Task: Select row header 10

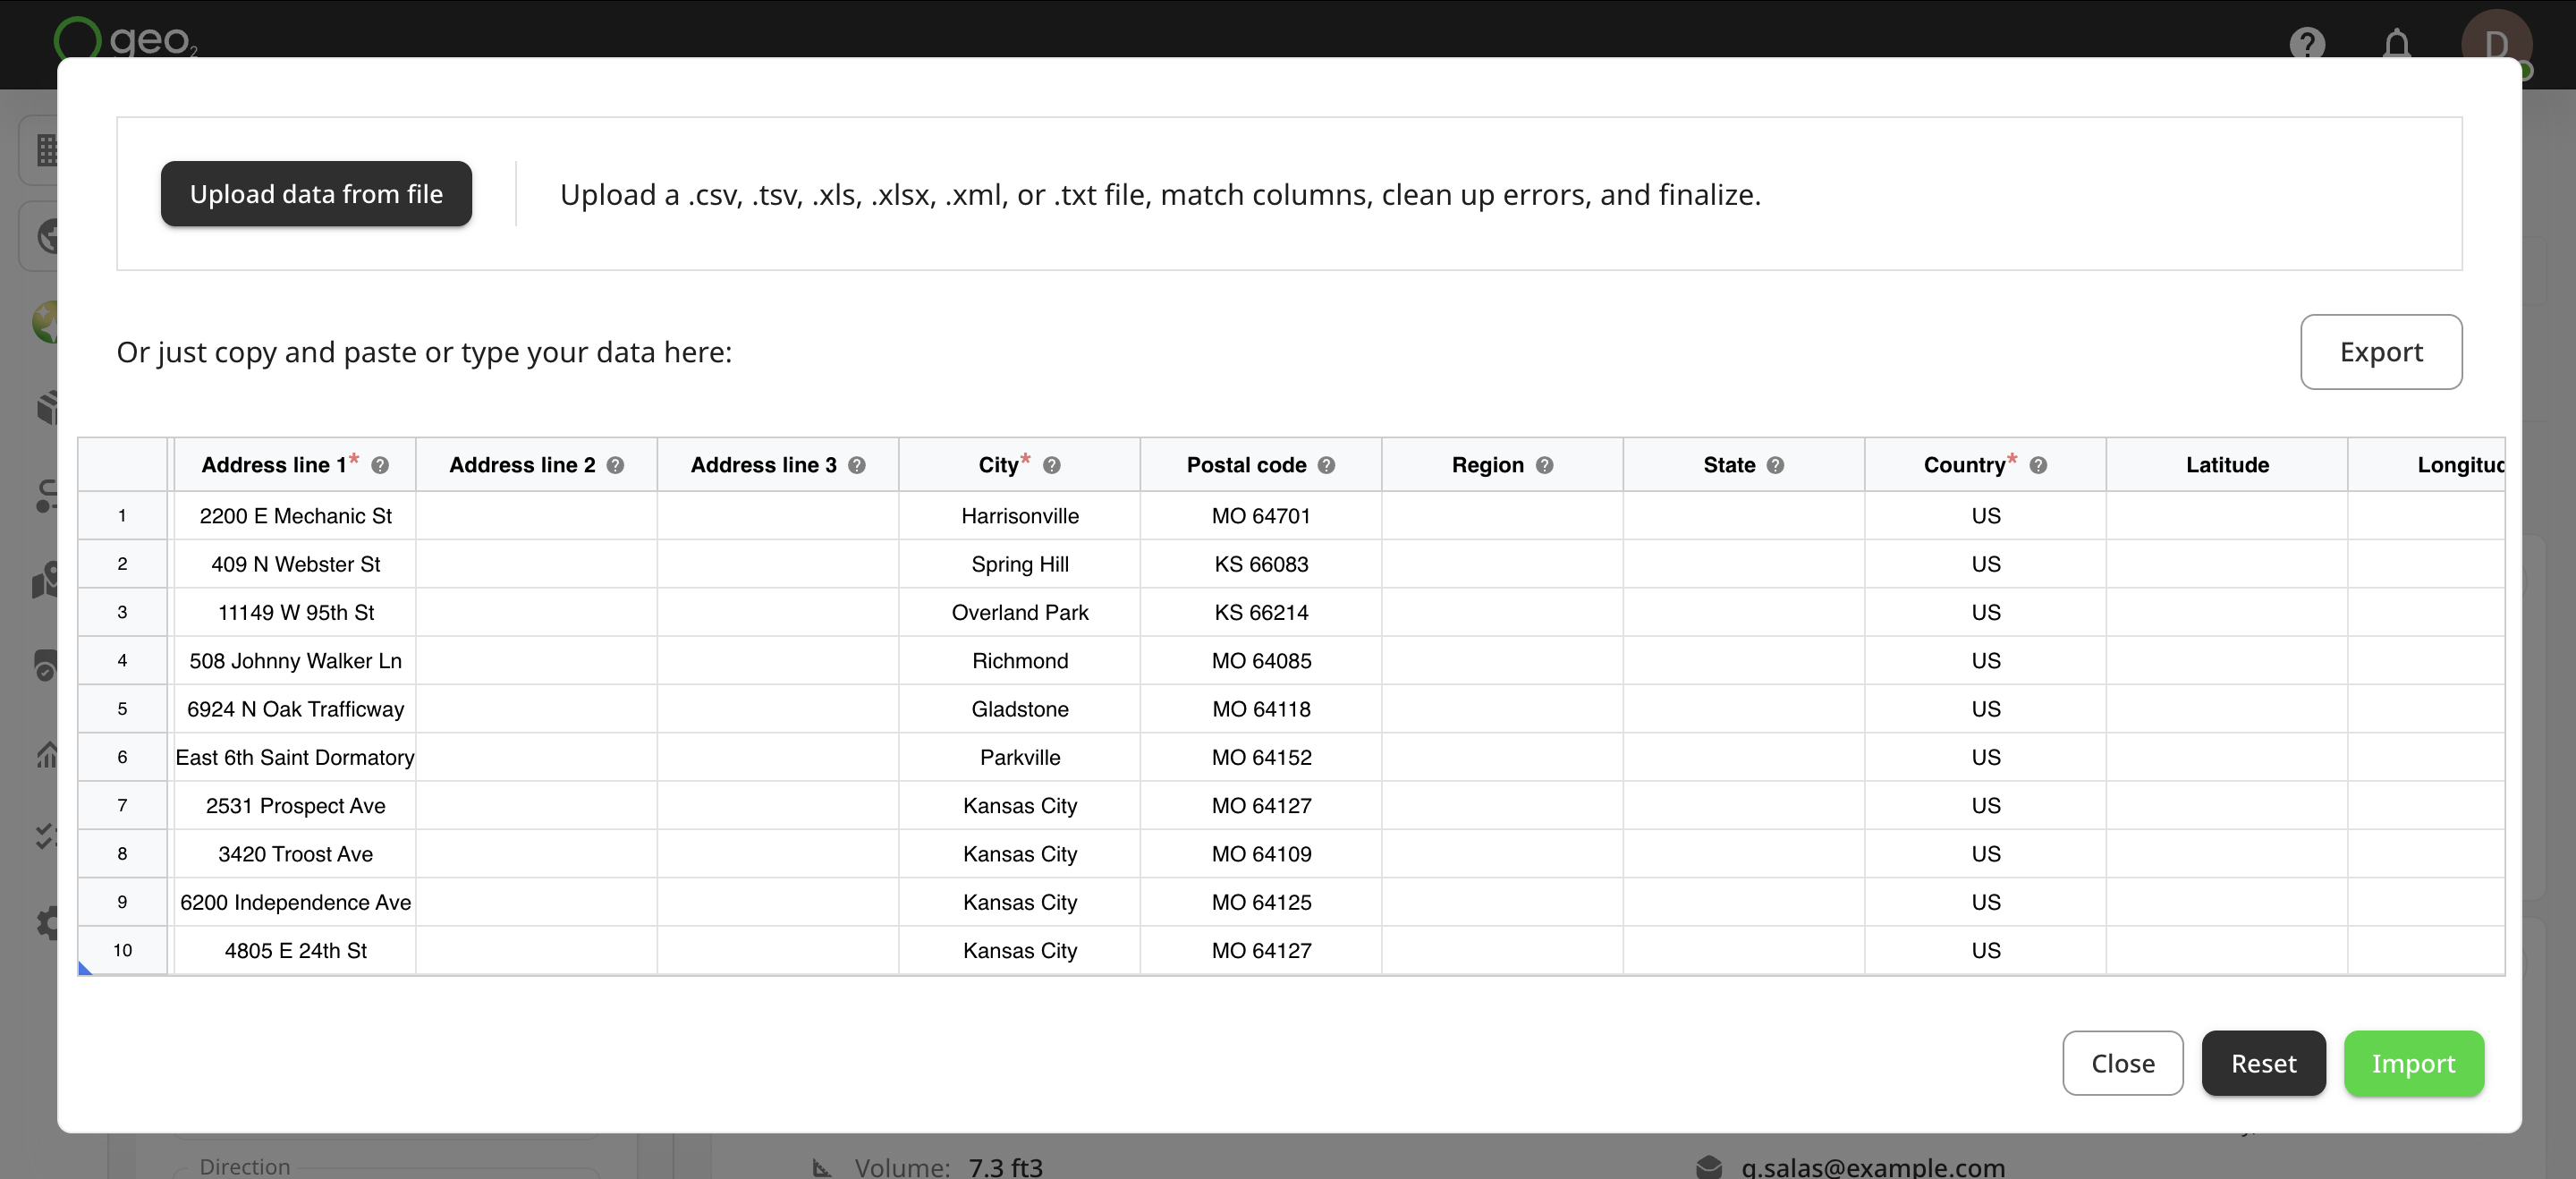Action: tap(122, 950)
